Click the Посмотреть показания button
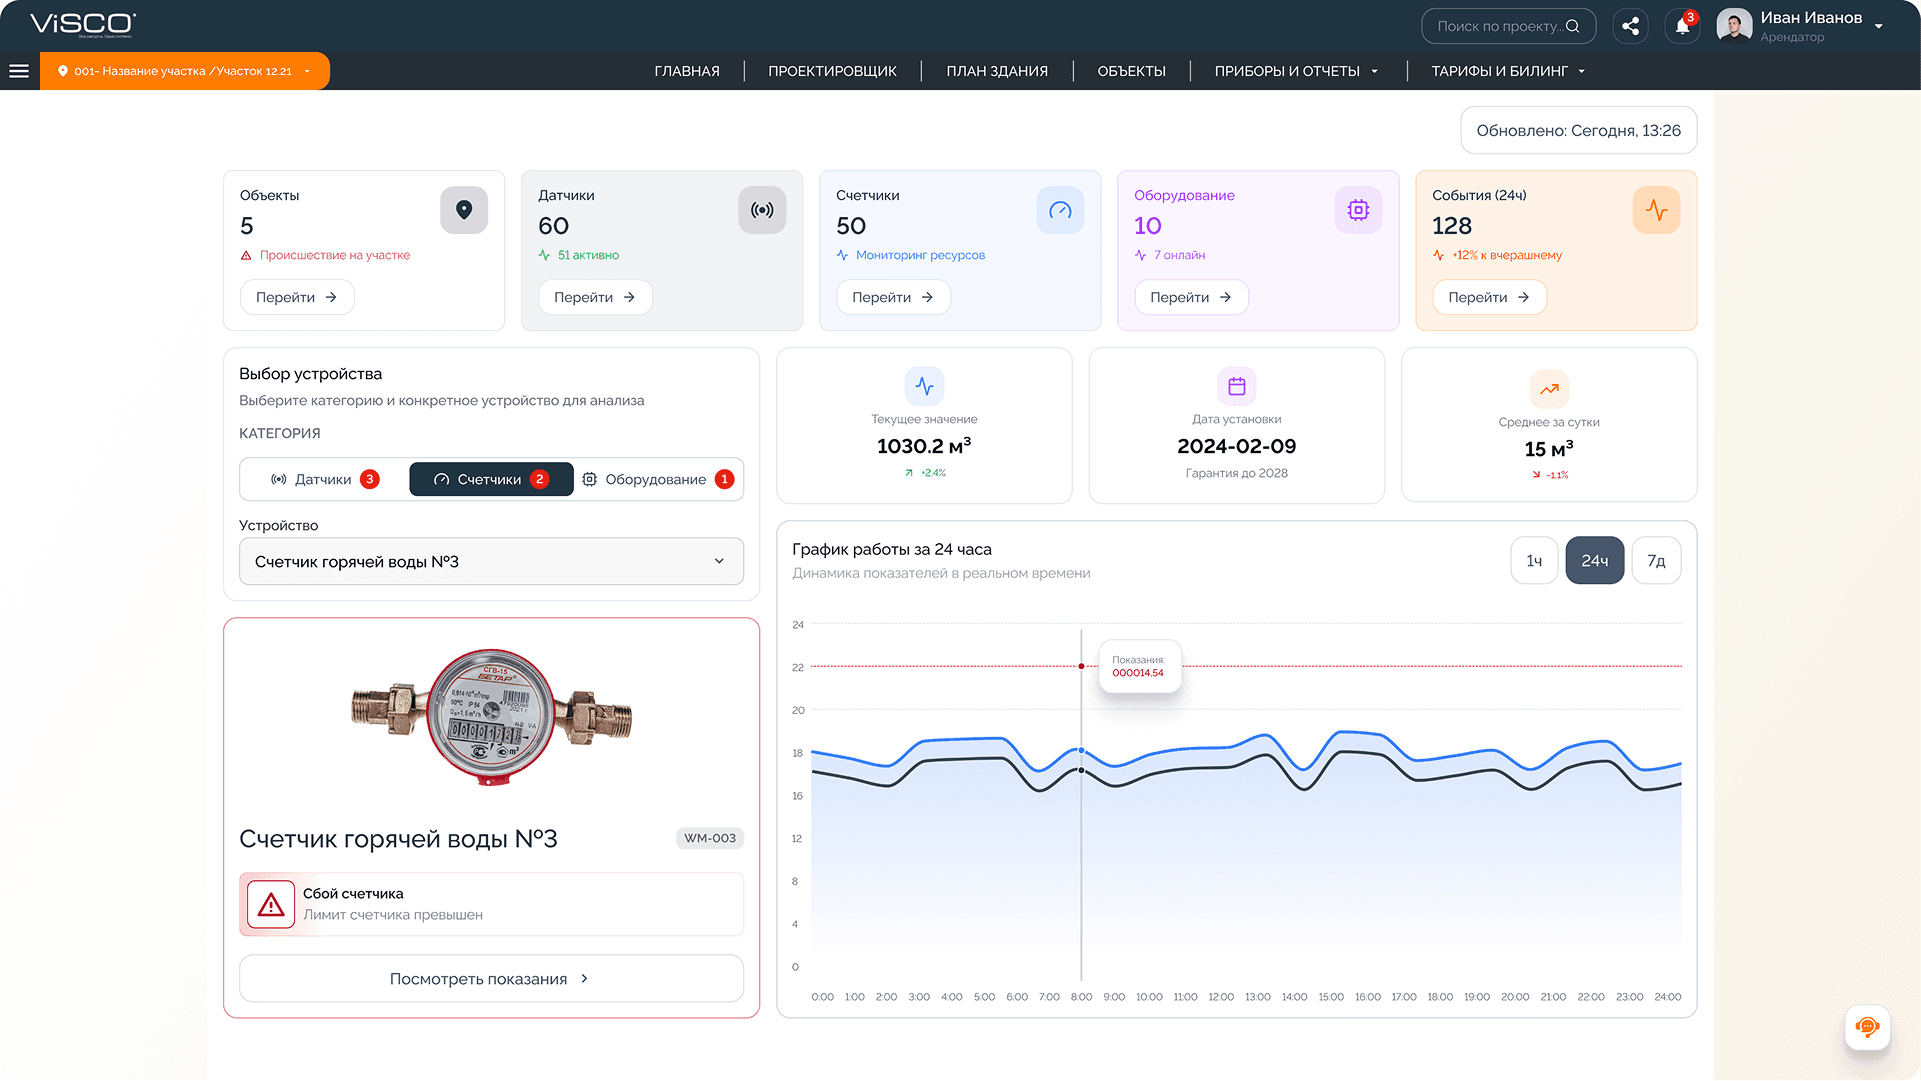This screenshot has height=1081, width=1921. click(491, 979)
